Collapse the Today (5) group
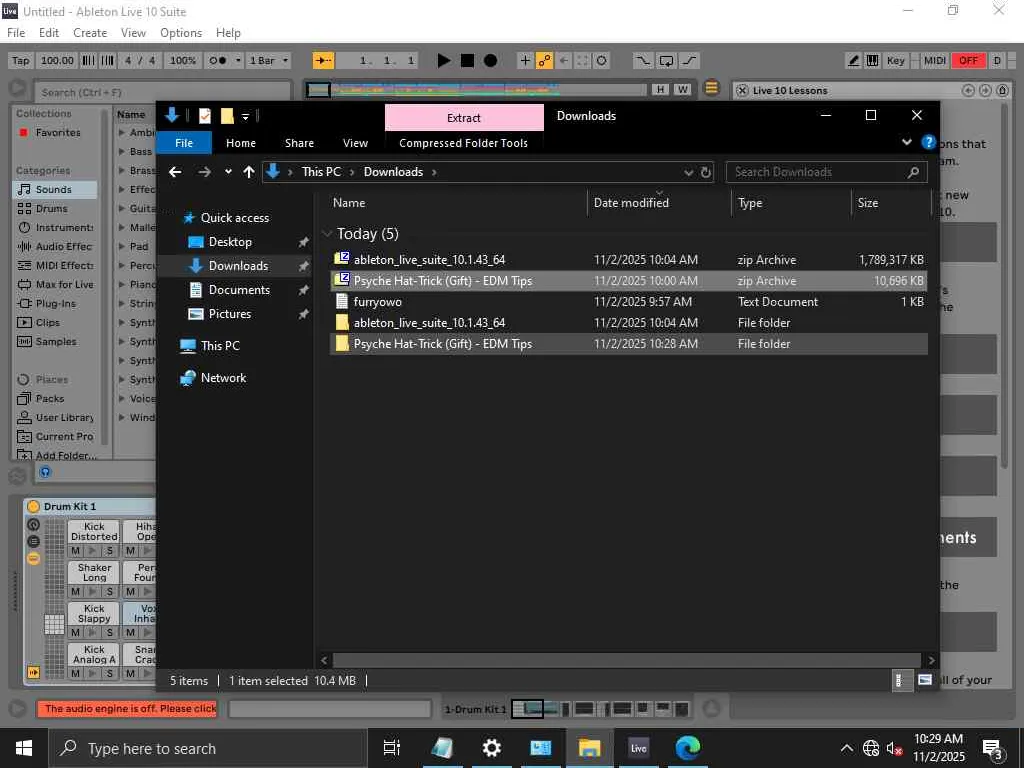Viewport: 1024px width, 768px height. point(327,234)
